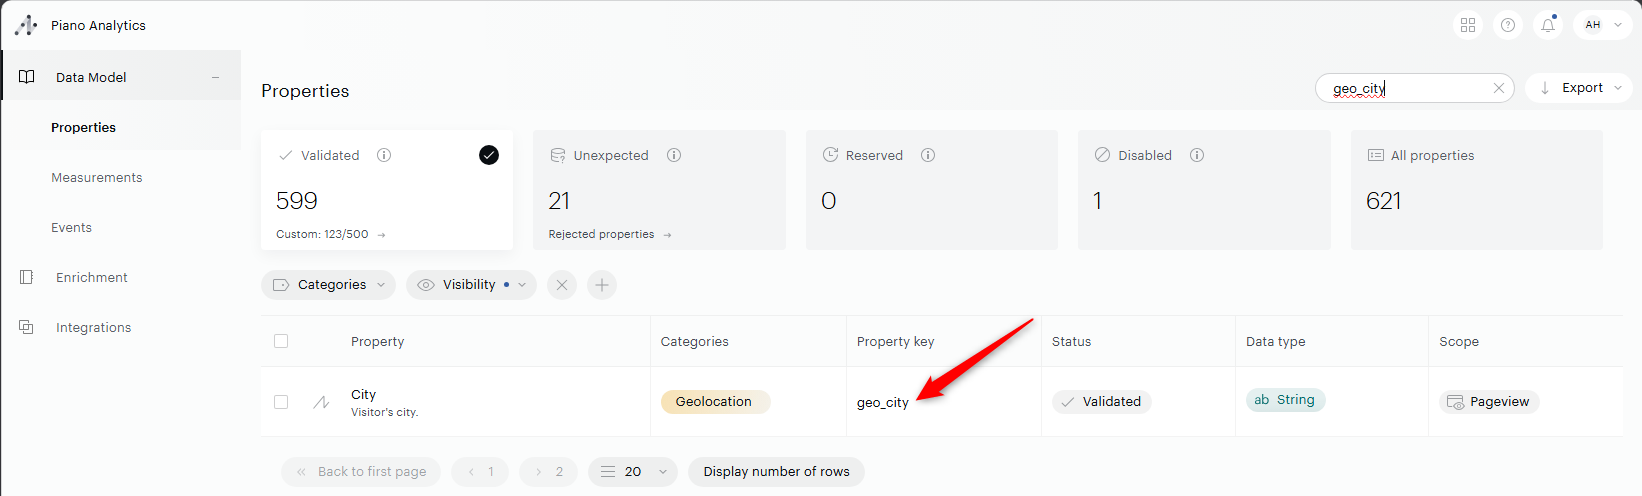
Task: Go to Measurements in the sidebar
Action: coord(97,178)
